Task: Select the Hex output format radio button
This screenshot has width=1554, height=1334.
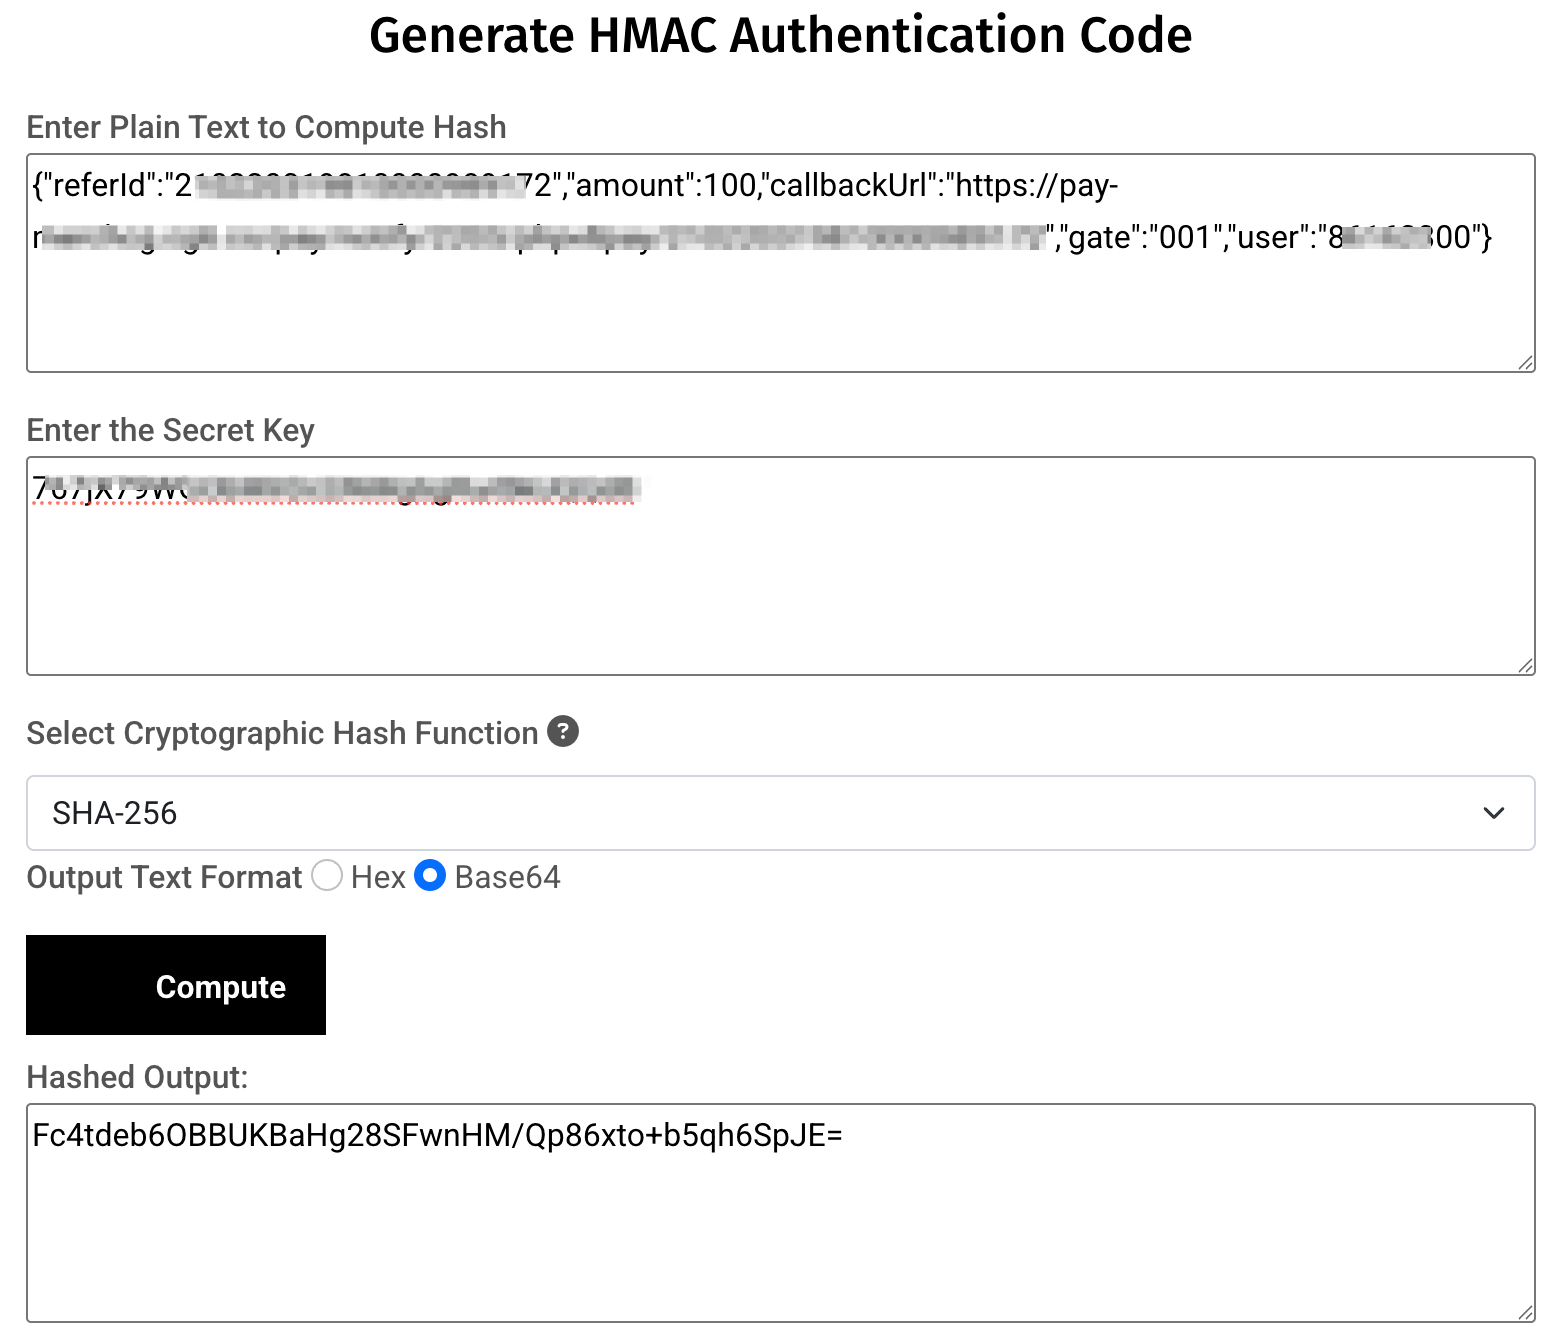Action: pyautogui.click(x=327, y=876)
